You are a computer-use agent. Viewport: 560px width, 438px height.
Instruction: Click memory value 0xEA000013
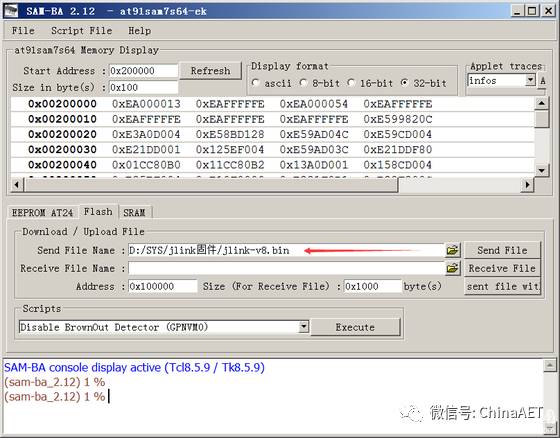(x=146, y=104)
